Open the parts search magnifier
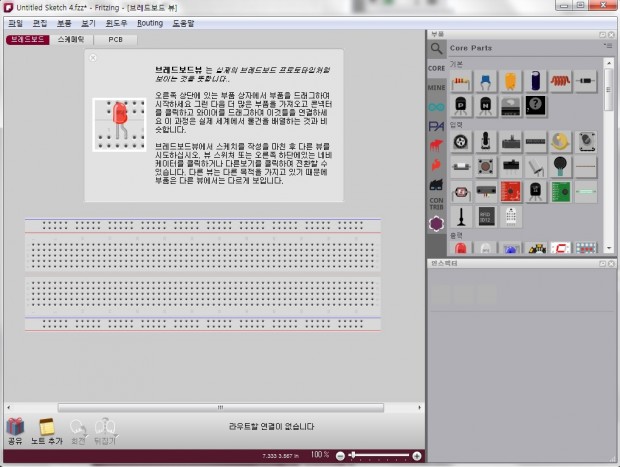 coord(437,47)
